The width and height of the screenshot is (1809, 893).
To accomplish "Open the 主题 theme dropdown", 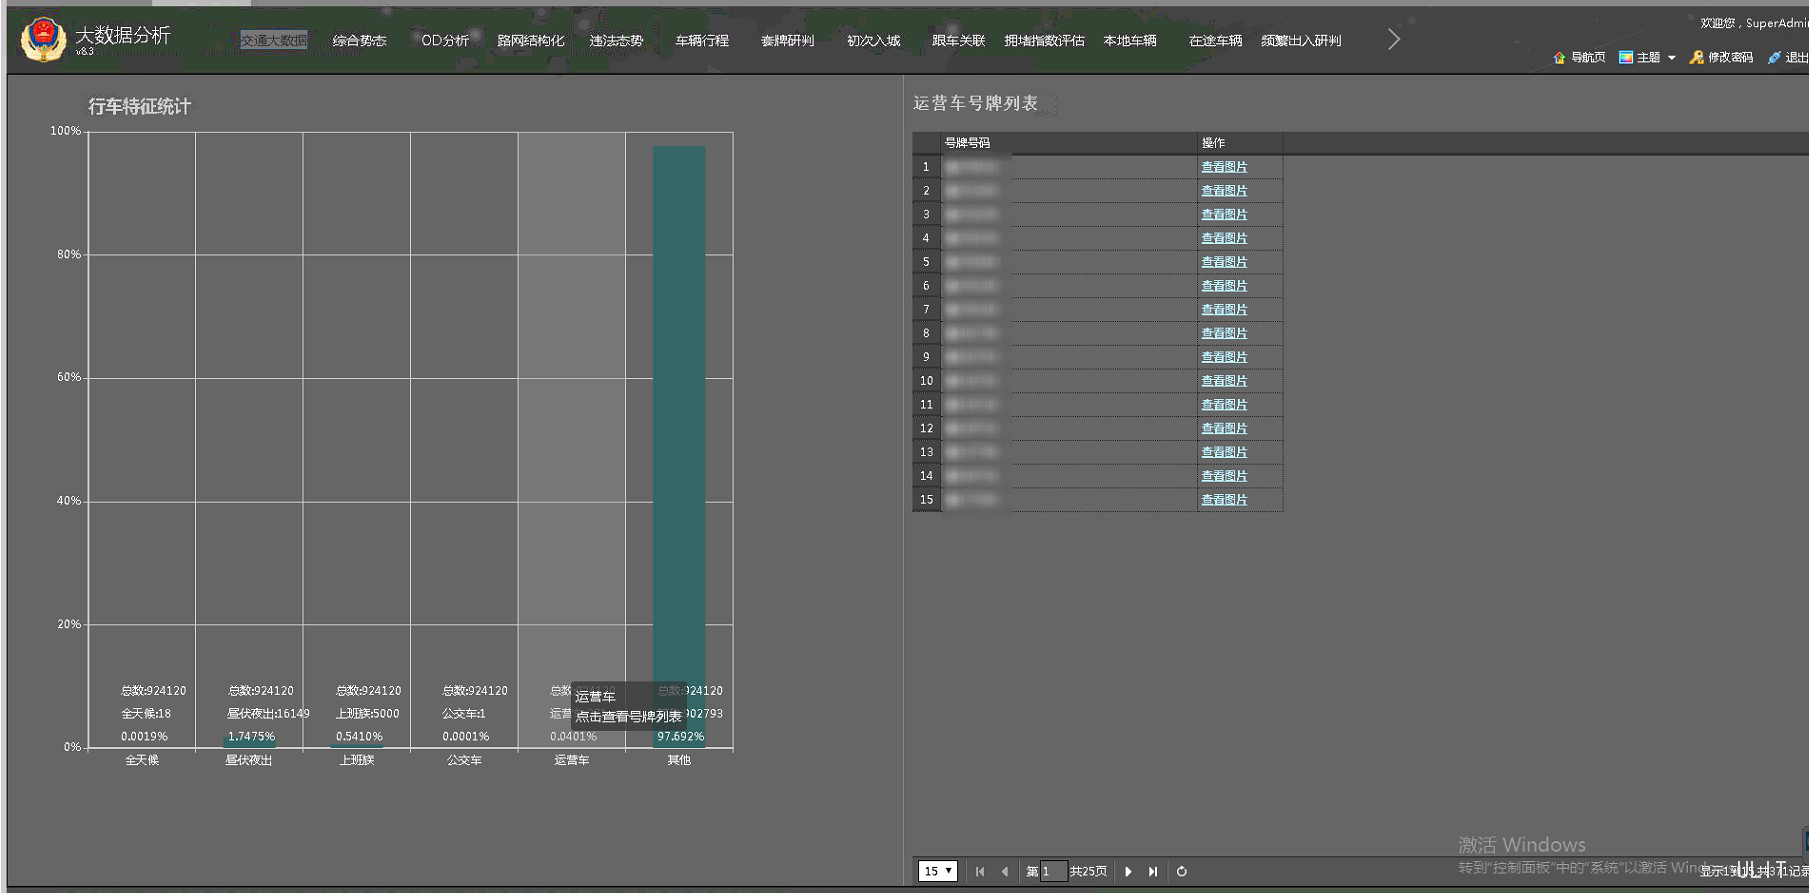I will click(x=1647, y=58).
